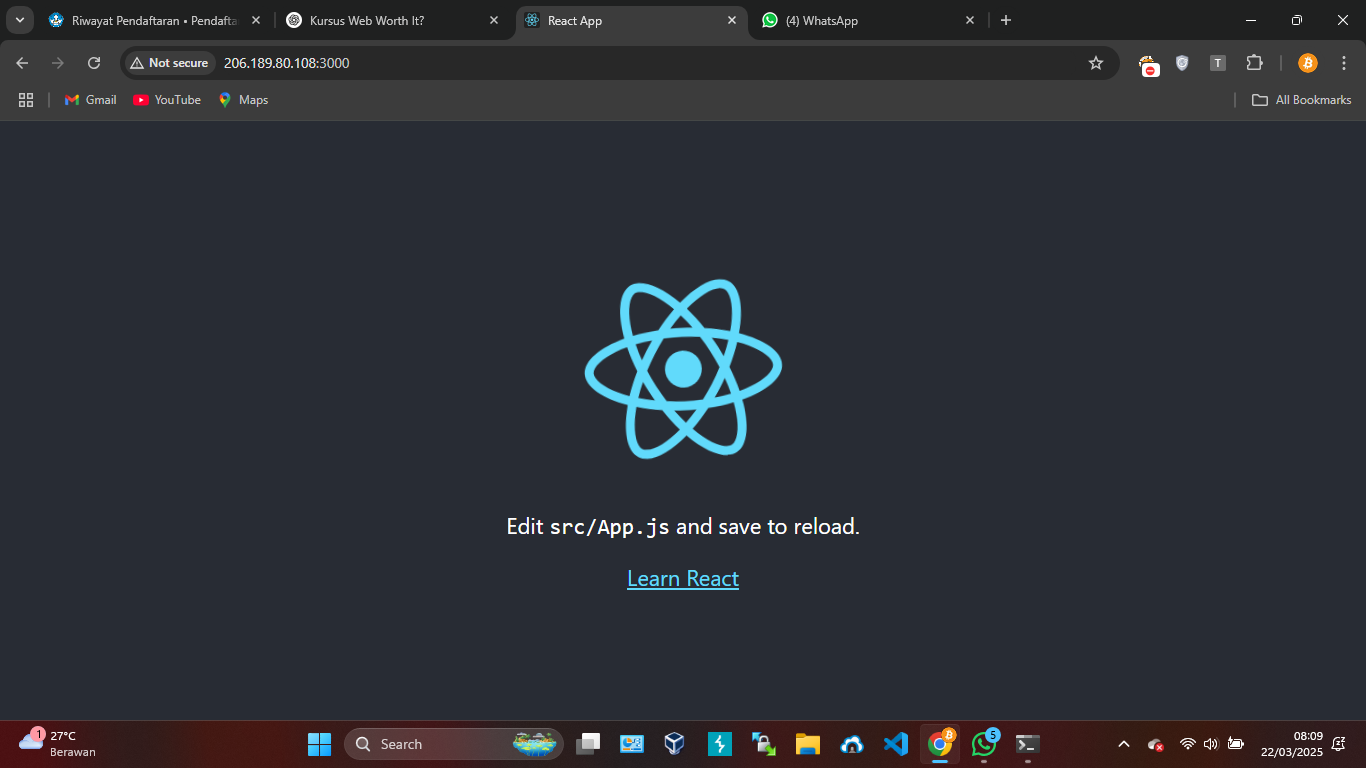
Task: Open the extension with red blocked badge
Action: click(1150, 65)
